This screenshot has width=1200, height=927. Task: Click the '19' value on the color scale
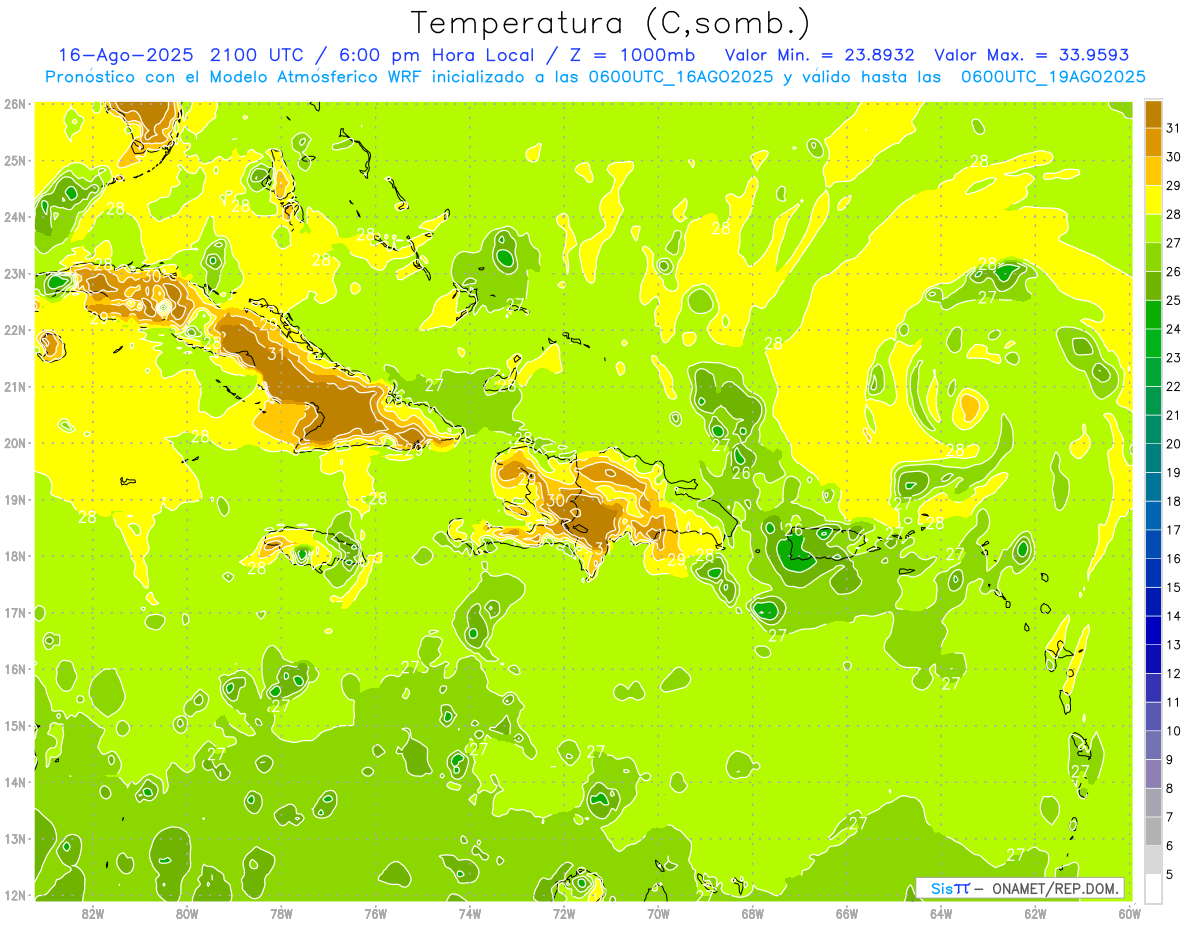tap(1174, 473)
